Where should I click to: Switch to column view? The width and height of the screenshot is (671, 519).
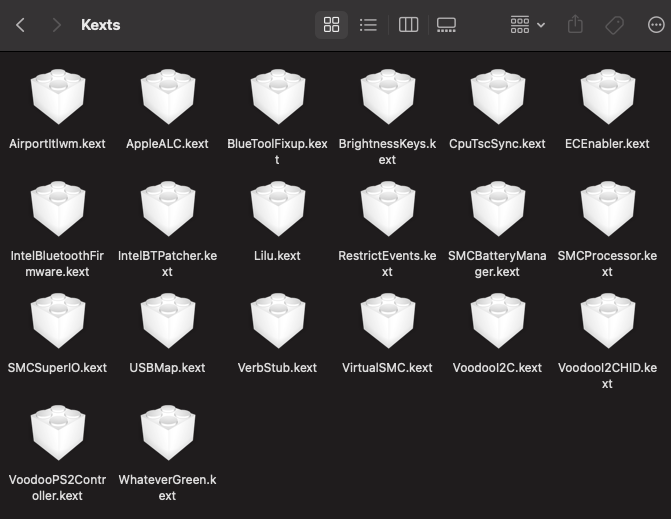(408, 25)
